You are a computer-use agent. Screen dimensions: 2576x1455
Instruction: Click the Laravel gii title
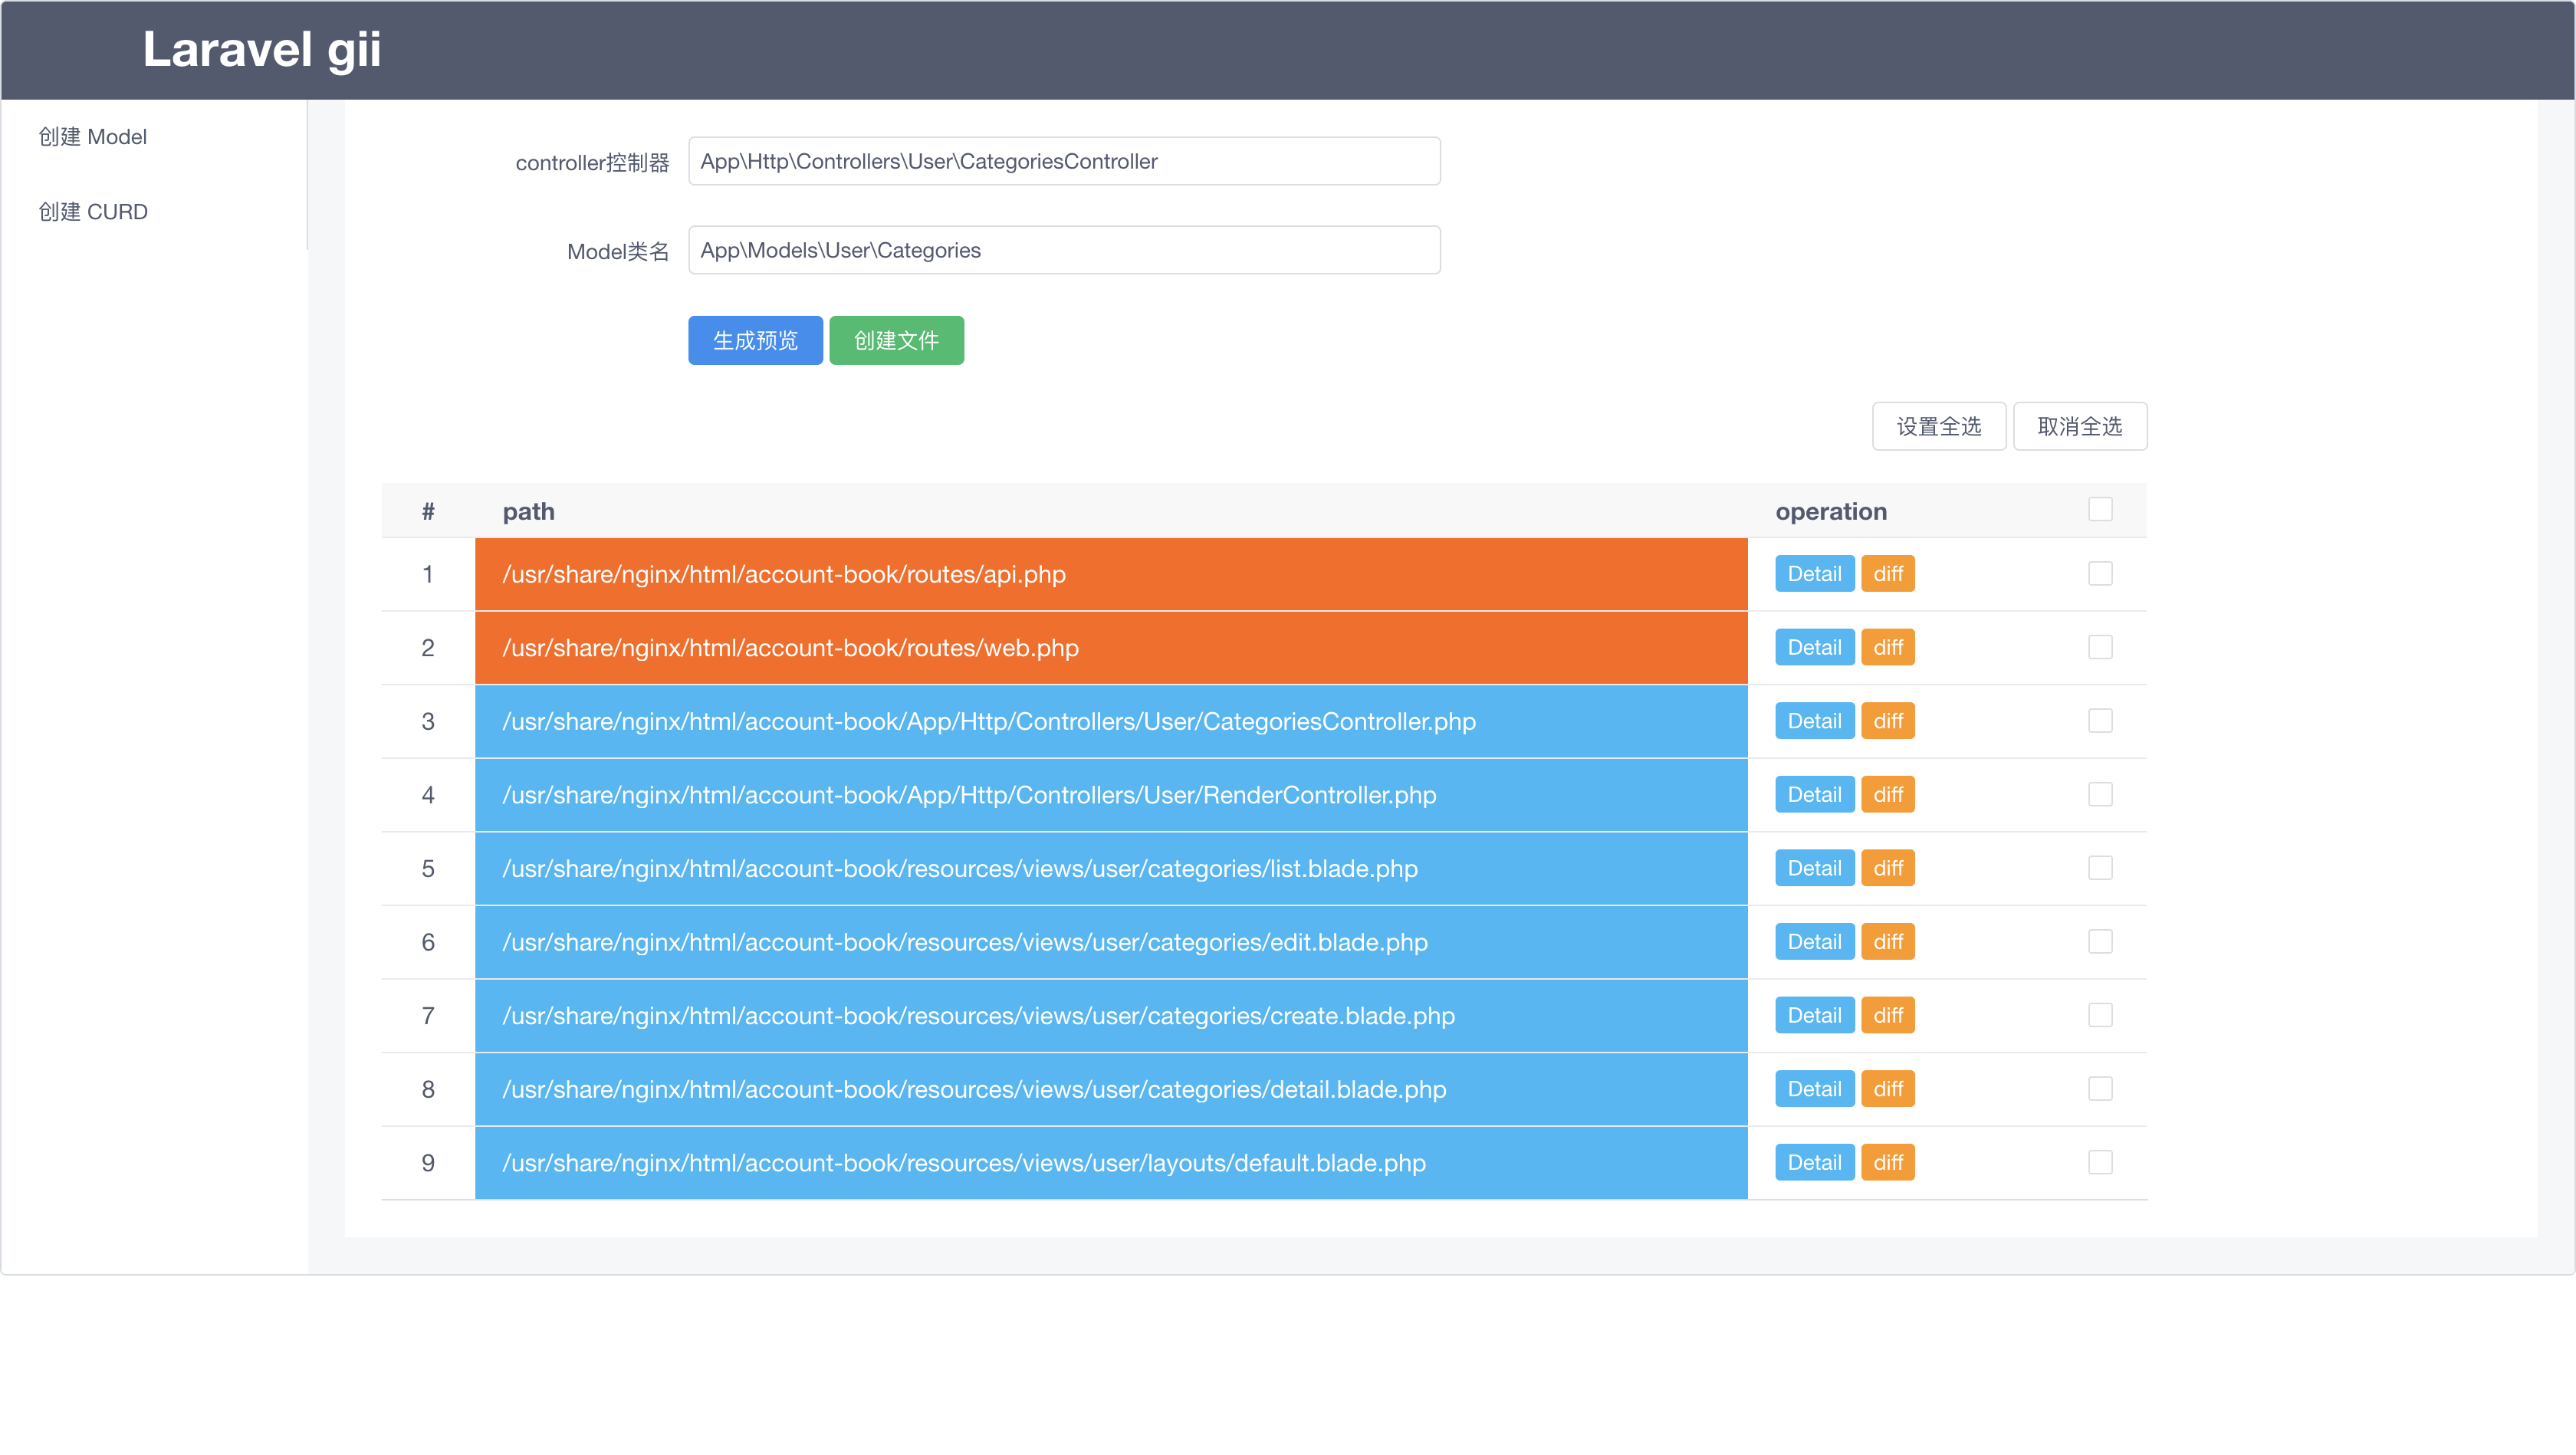(262, 49)
